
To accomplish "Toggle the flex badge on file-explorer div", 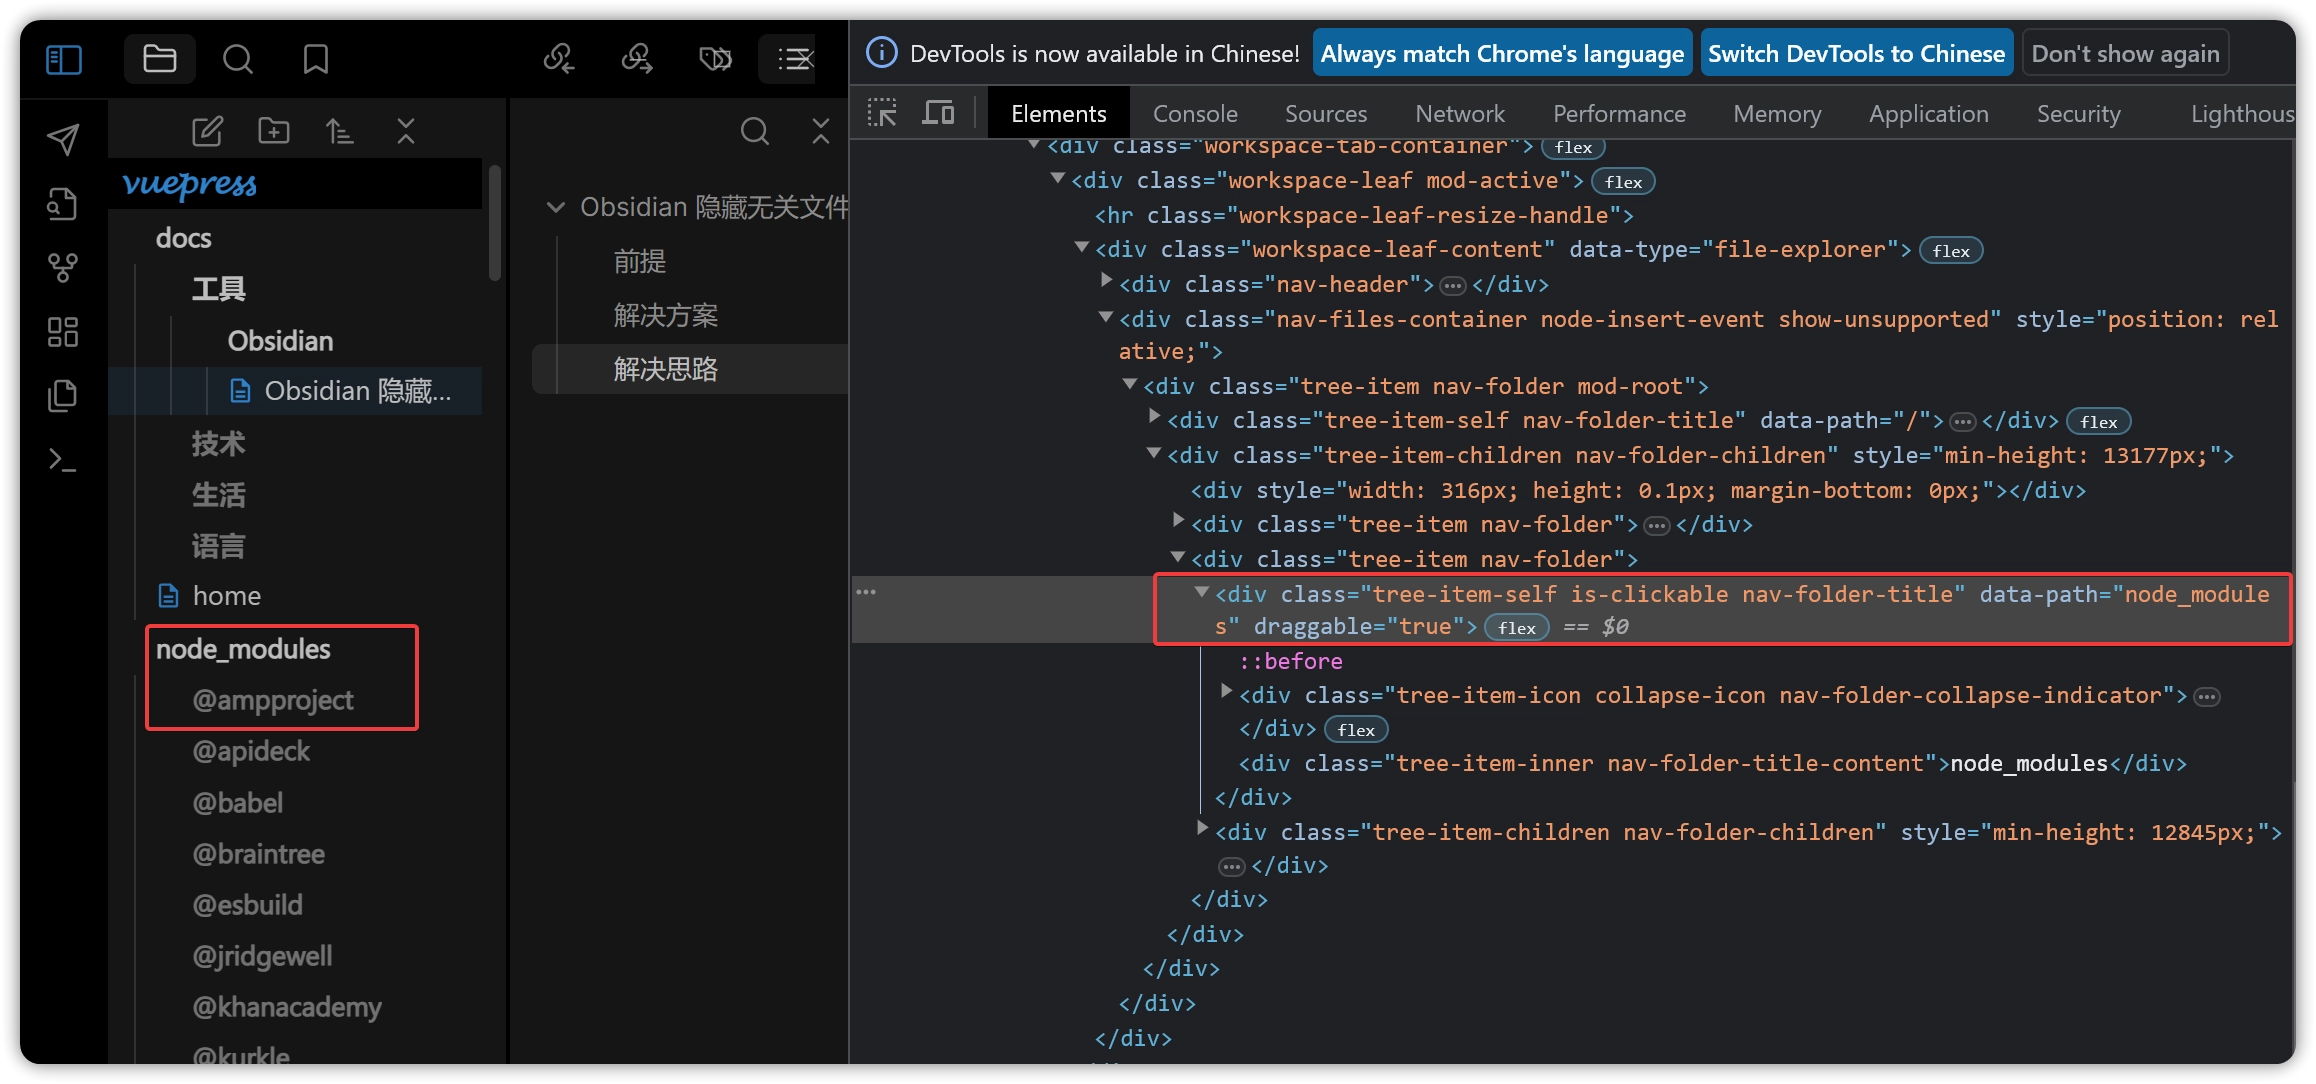I will click(1950, 251).
